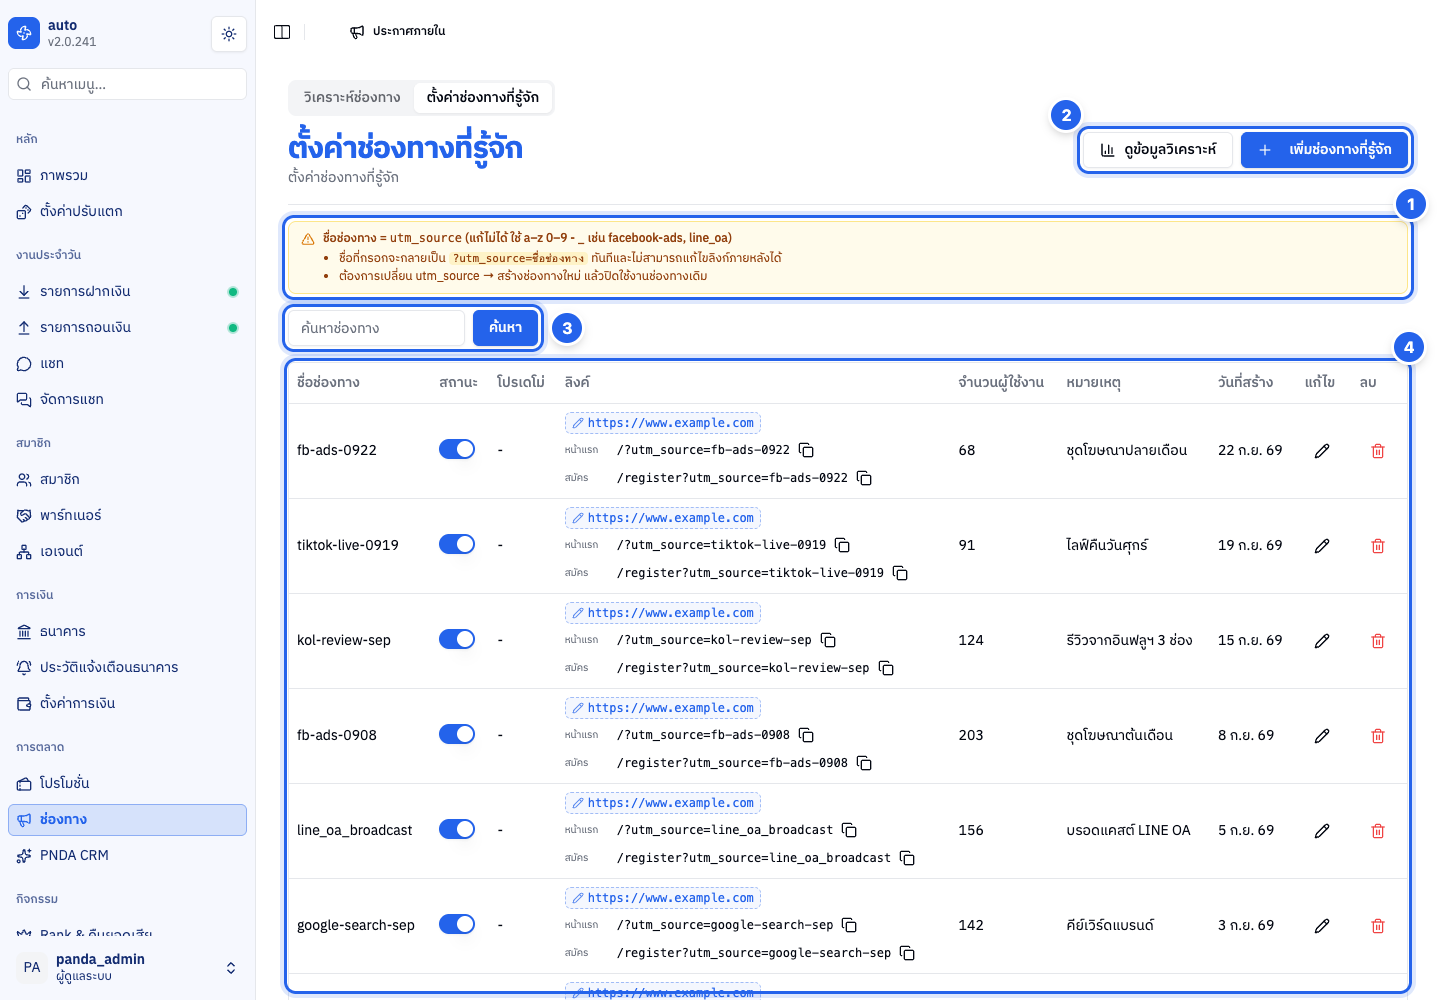Disable the fb-ads-0922 status switch

click(457, 449)
